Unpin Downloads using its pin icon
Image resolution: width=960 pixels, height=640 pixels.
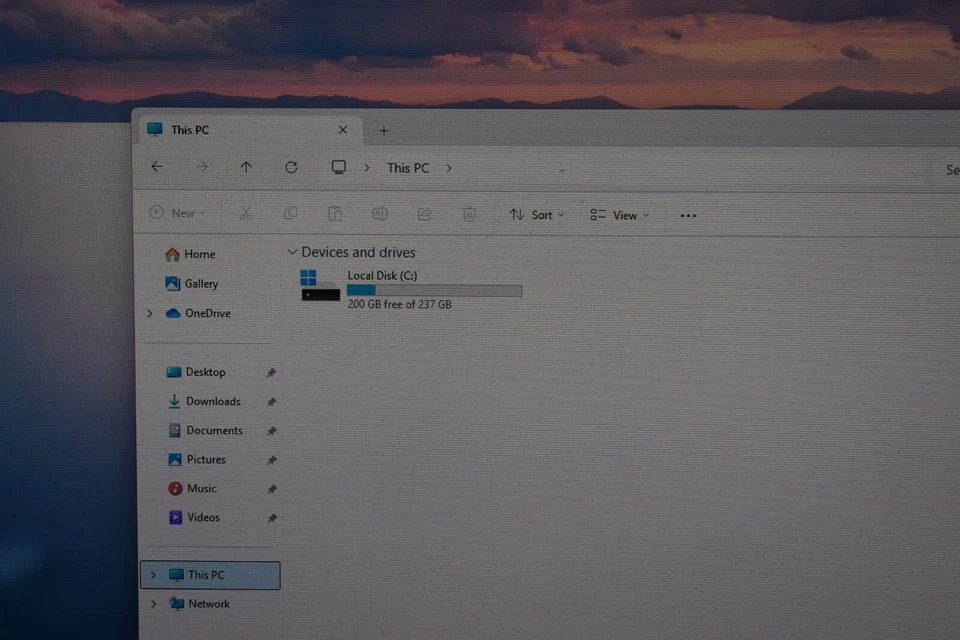pos(271,402)
